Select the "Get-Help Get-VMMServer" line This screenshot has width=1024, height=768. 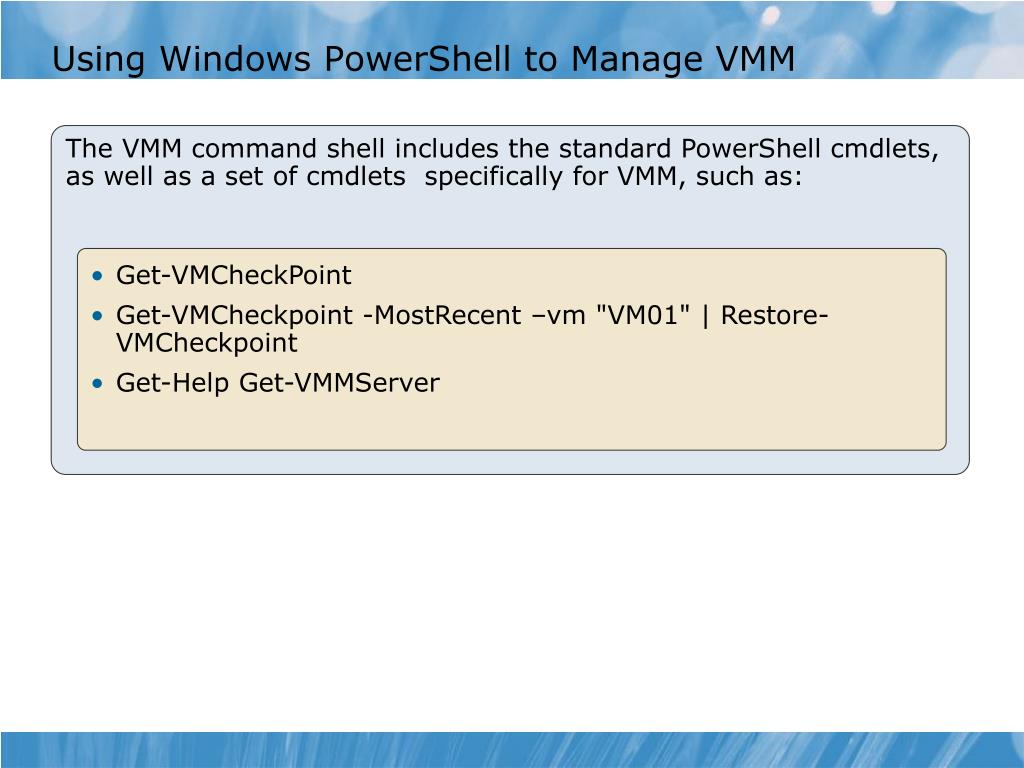(x=278, y=383)
